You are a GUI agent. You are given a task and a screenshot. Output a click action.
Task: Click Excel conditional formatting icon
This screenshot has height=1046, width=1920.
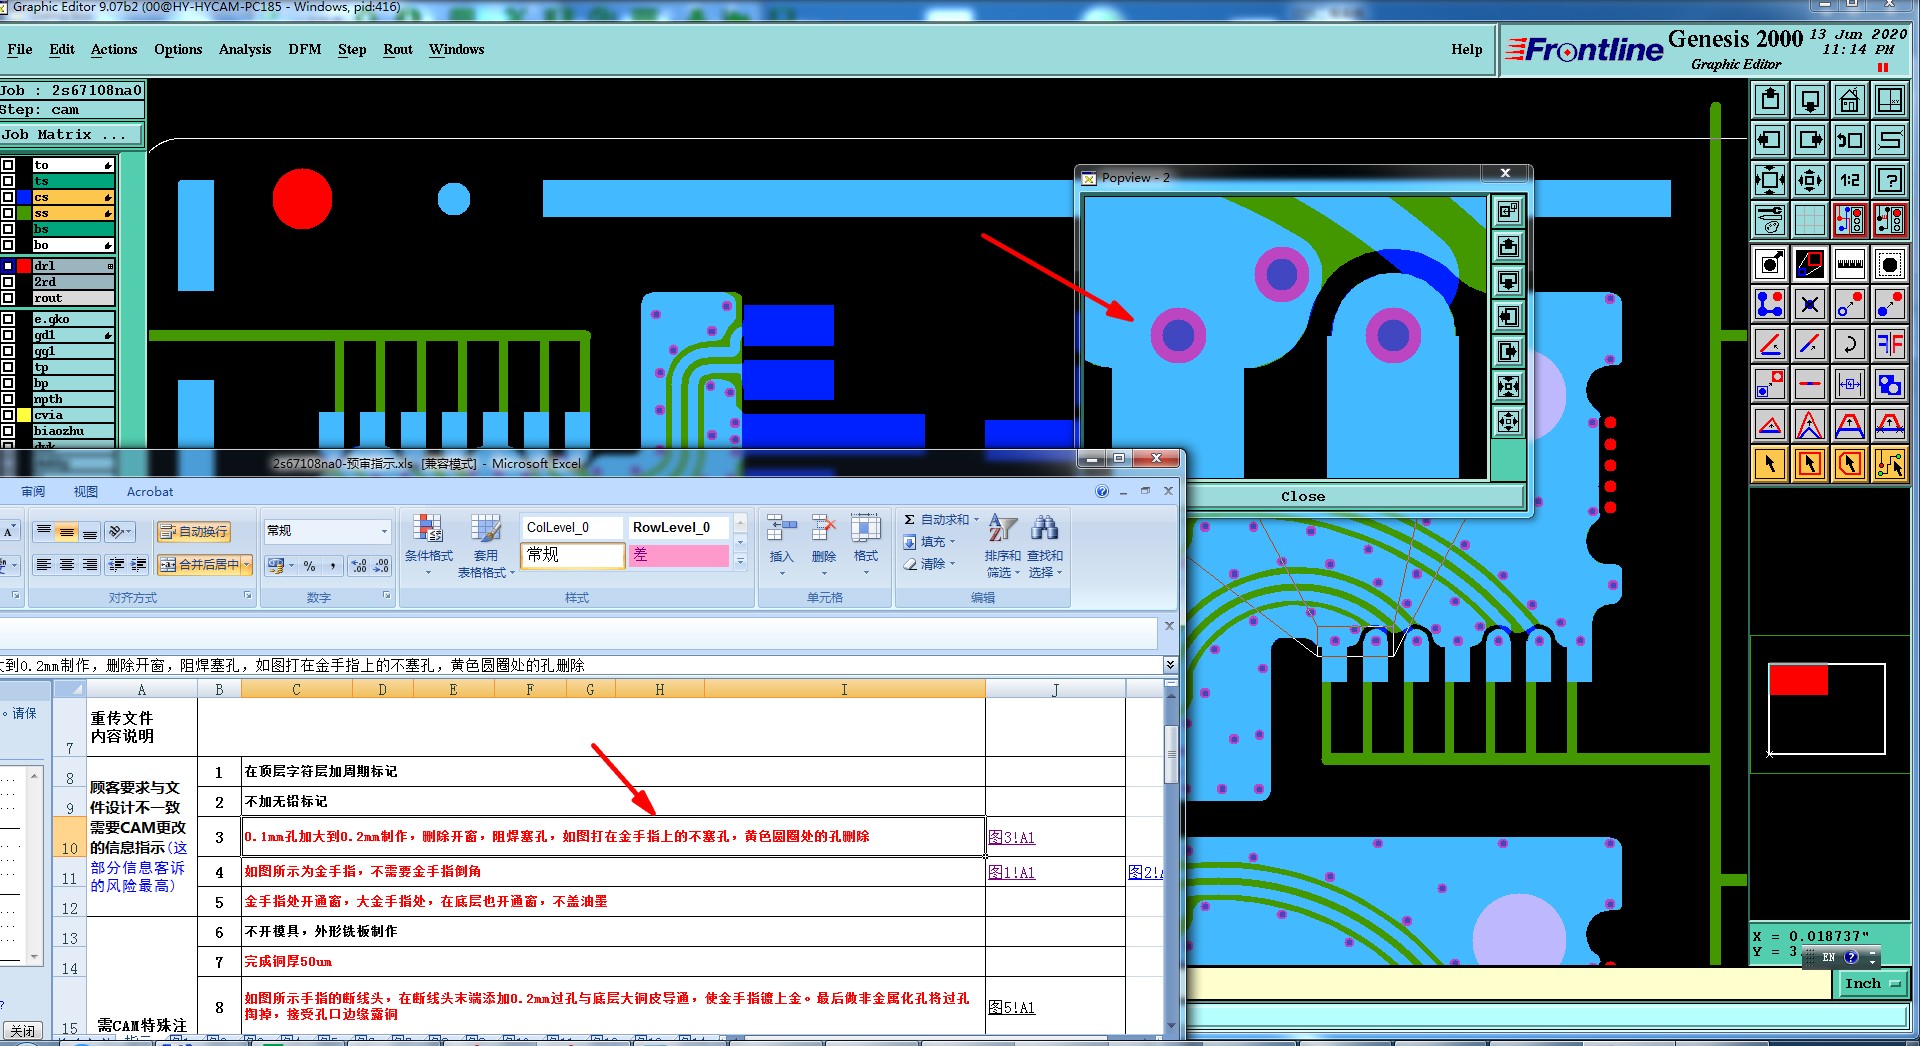click(429, 545)
